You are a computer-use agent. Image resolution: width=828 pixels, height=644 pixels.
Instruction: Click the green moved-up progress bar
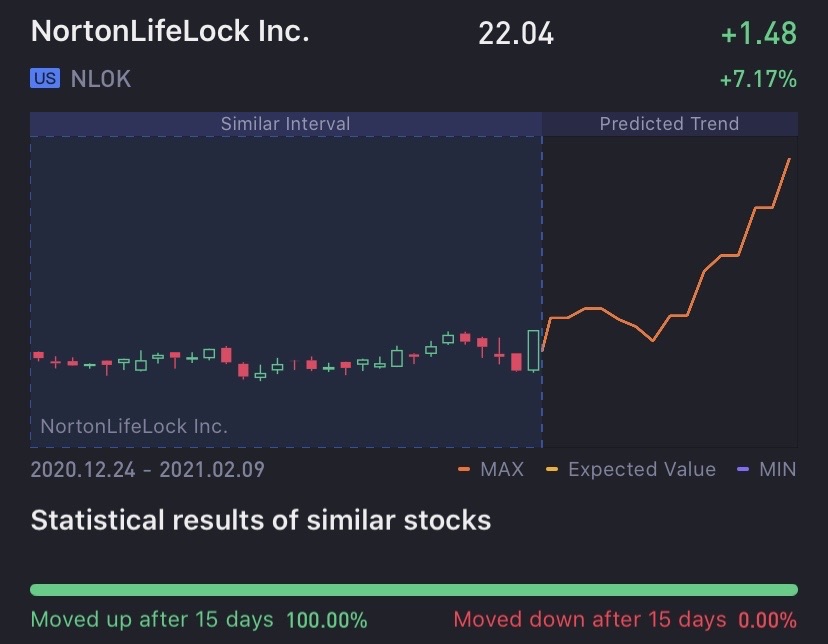pos(414,590)
